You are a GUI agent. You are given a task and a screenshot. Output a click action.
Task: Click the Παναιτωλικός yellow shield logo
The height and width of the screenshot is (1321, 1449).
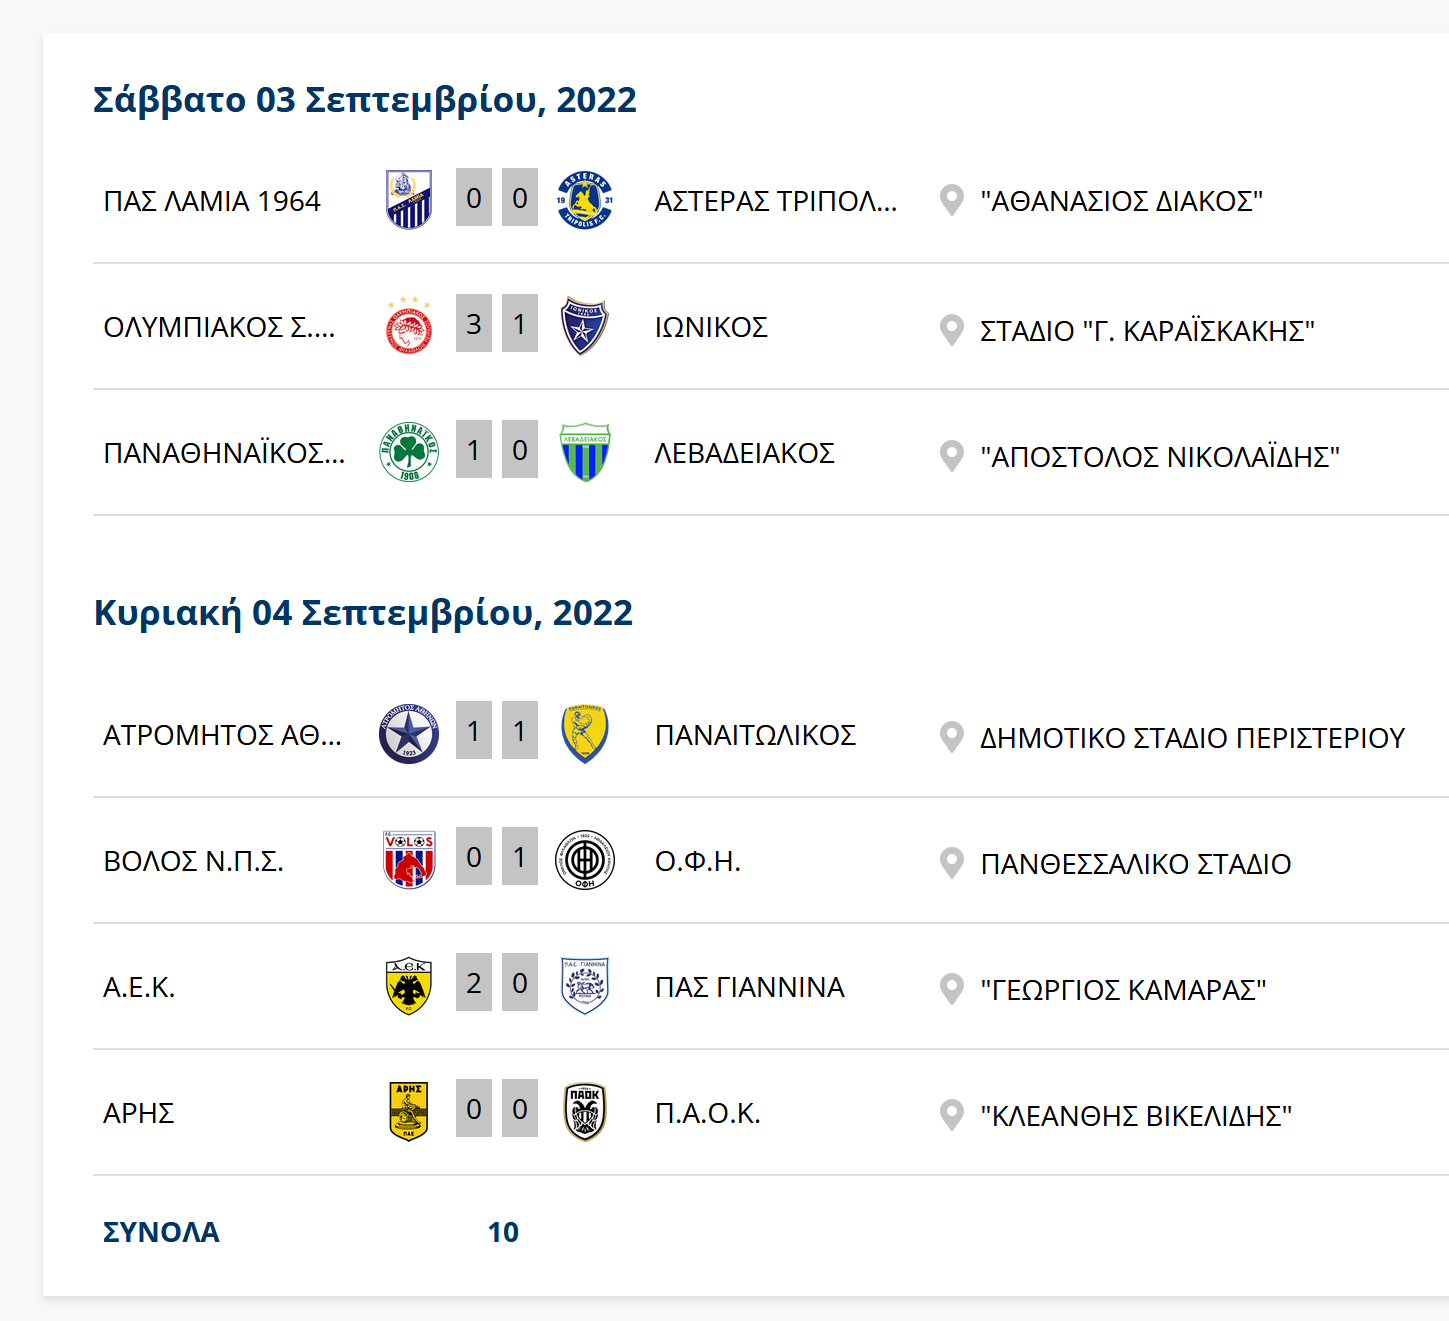[x=585, y=733]
